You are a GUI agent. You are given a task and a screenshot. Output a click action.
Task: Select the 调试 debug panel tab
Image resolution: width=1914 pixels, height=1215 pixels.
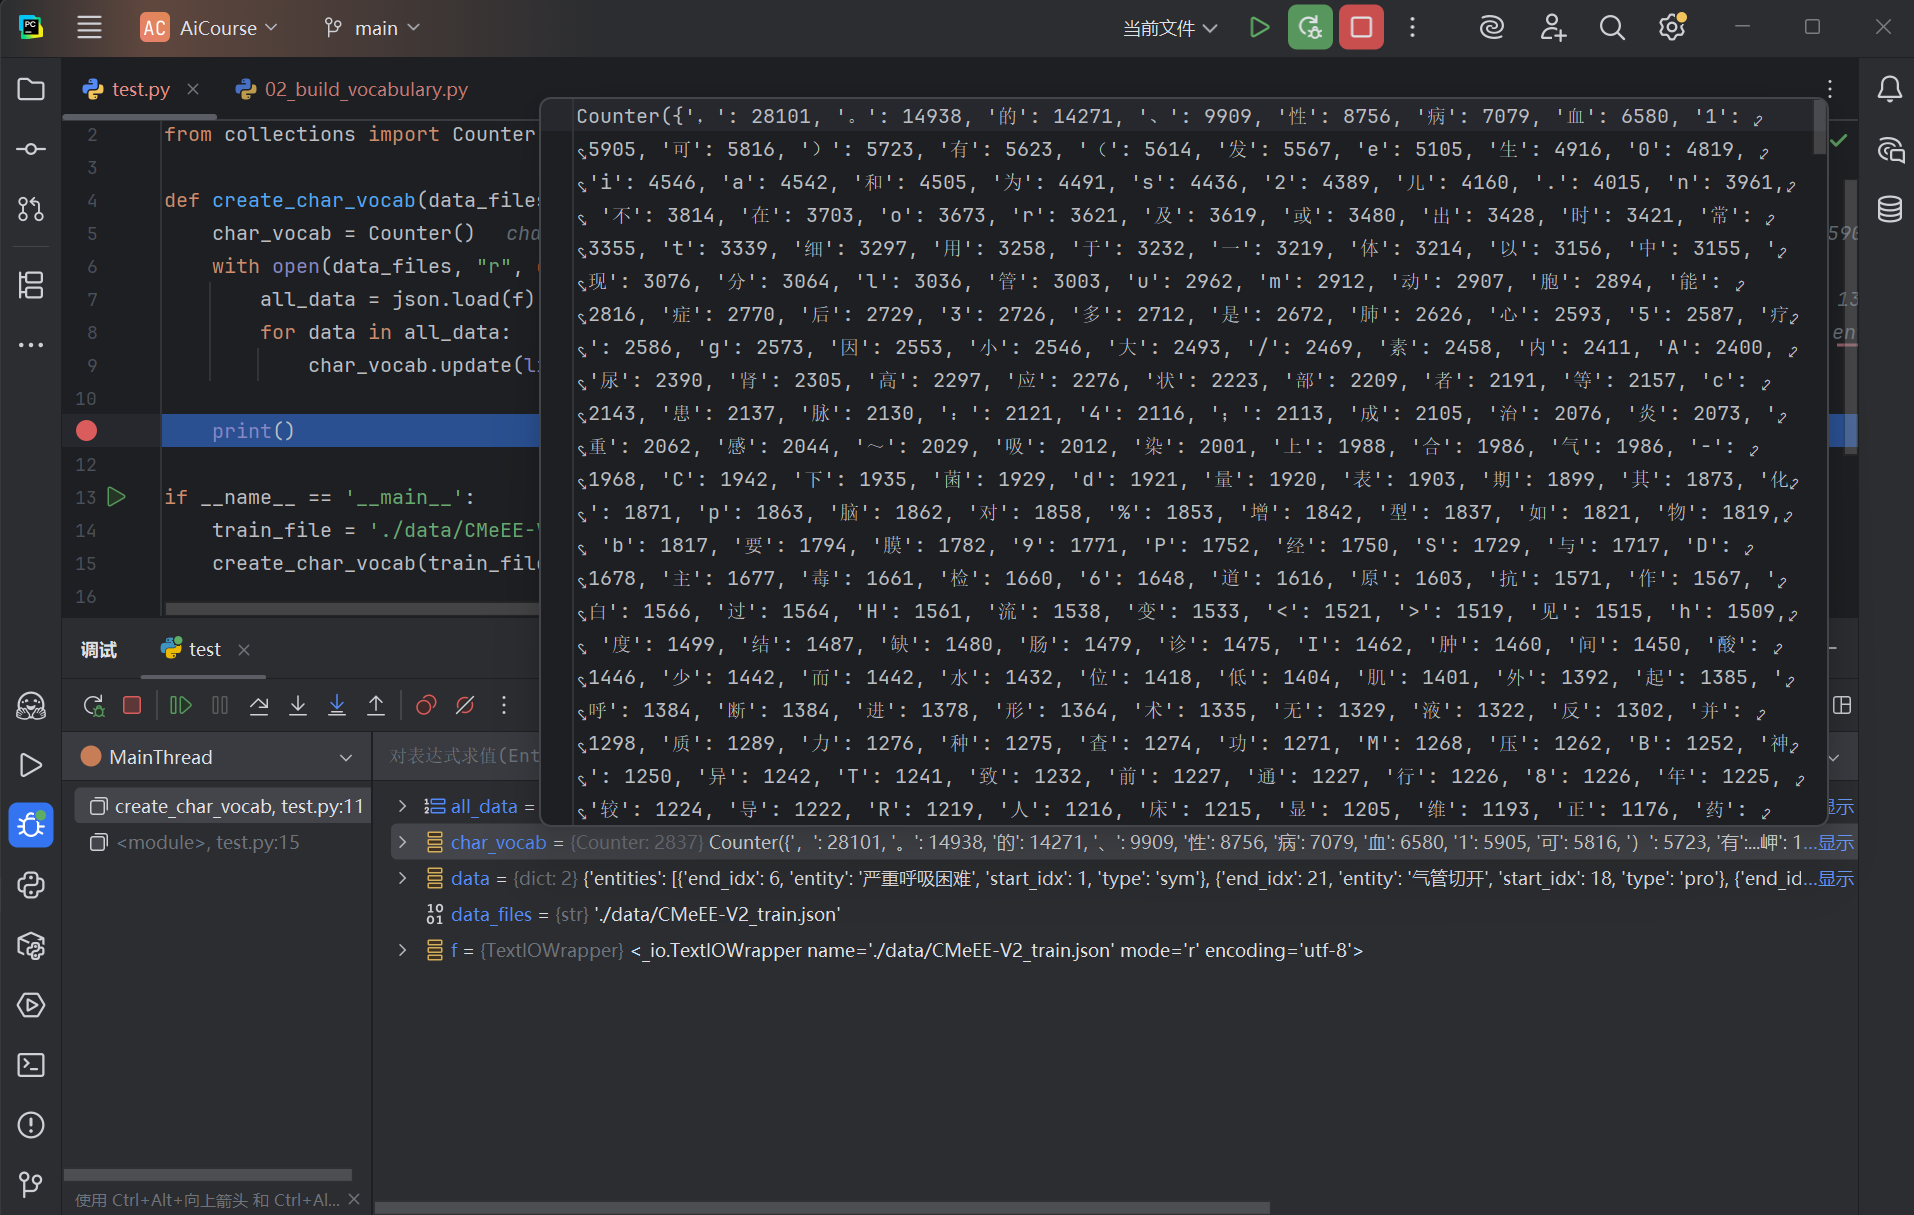click(99, 650)
